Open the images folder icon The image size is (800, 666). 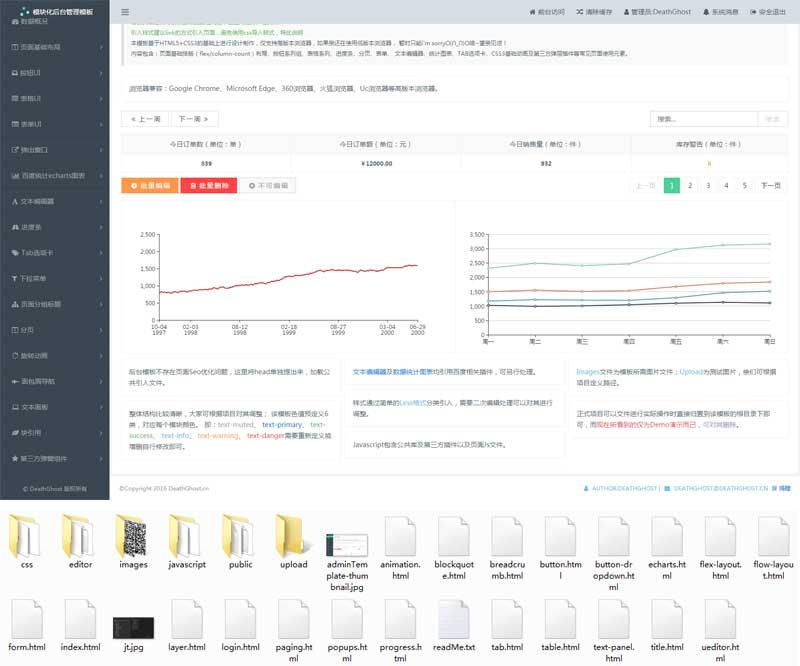(133, 535)
